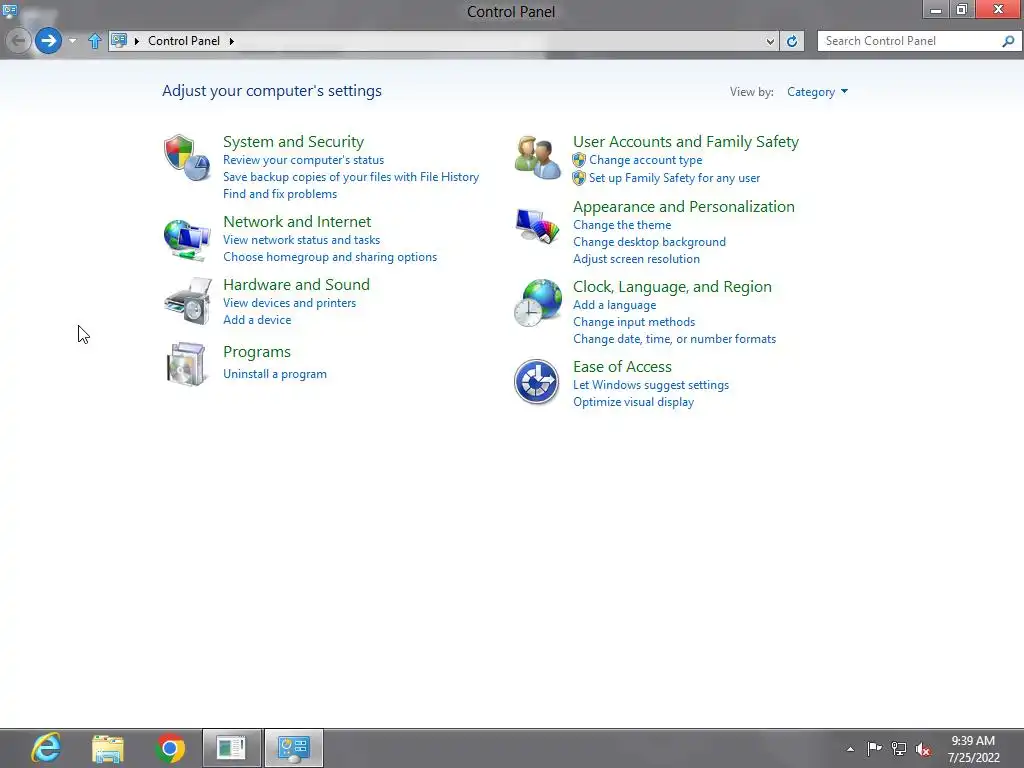Screen dimensions: 1024x768
Task: Open Clock, Language, and Region heading
Action: 672,287
